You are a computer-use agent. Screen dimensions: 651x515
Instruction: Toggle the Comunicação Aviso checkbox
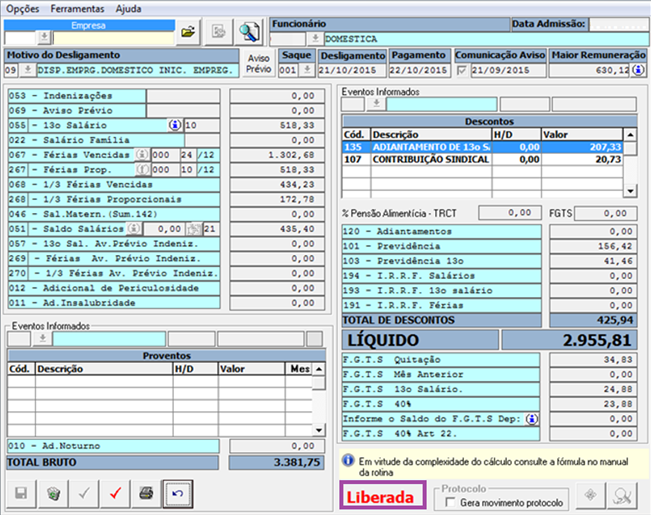462,71
